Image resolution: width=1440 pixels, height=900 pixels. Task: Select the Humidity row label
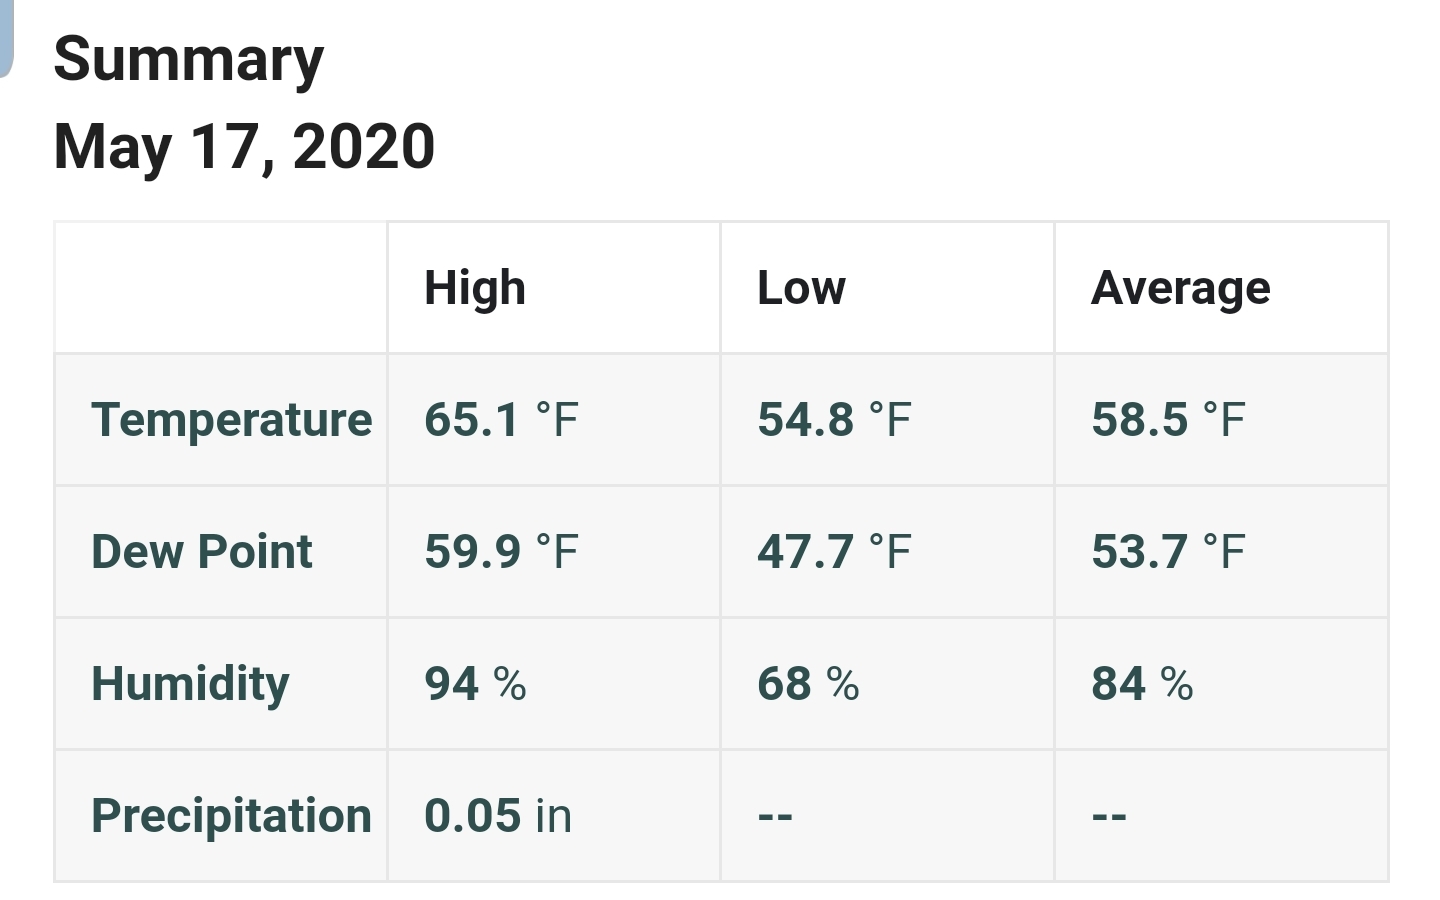tap(190, 685)
